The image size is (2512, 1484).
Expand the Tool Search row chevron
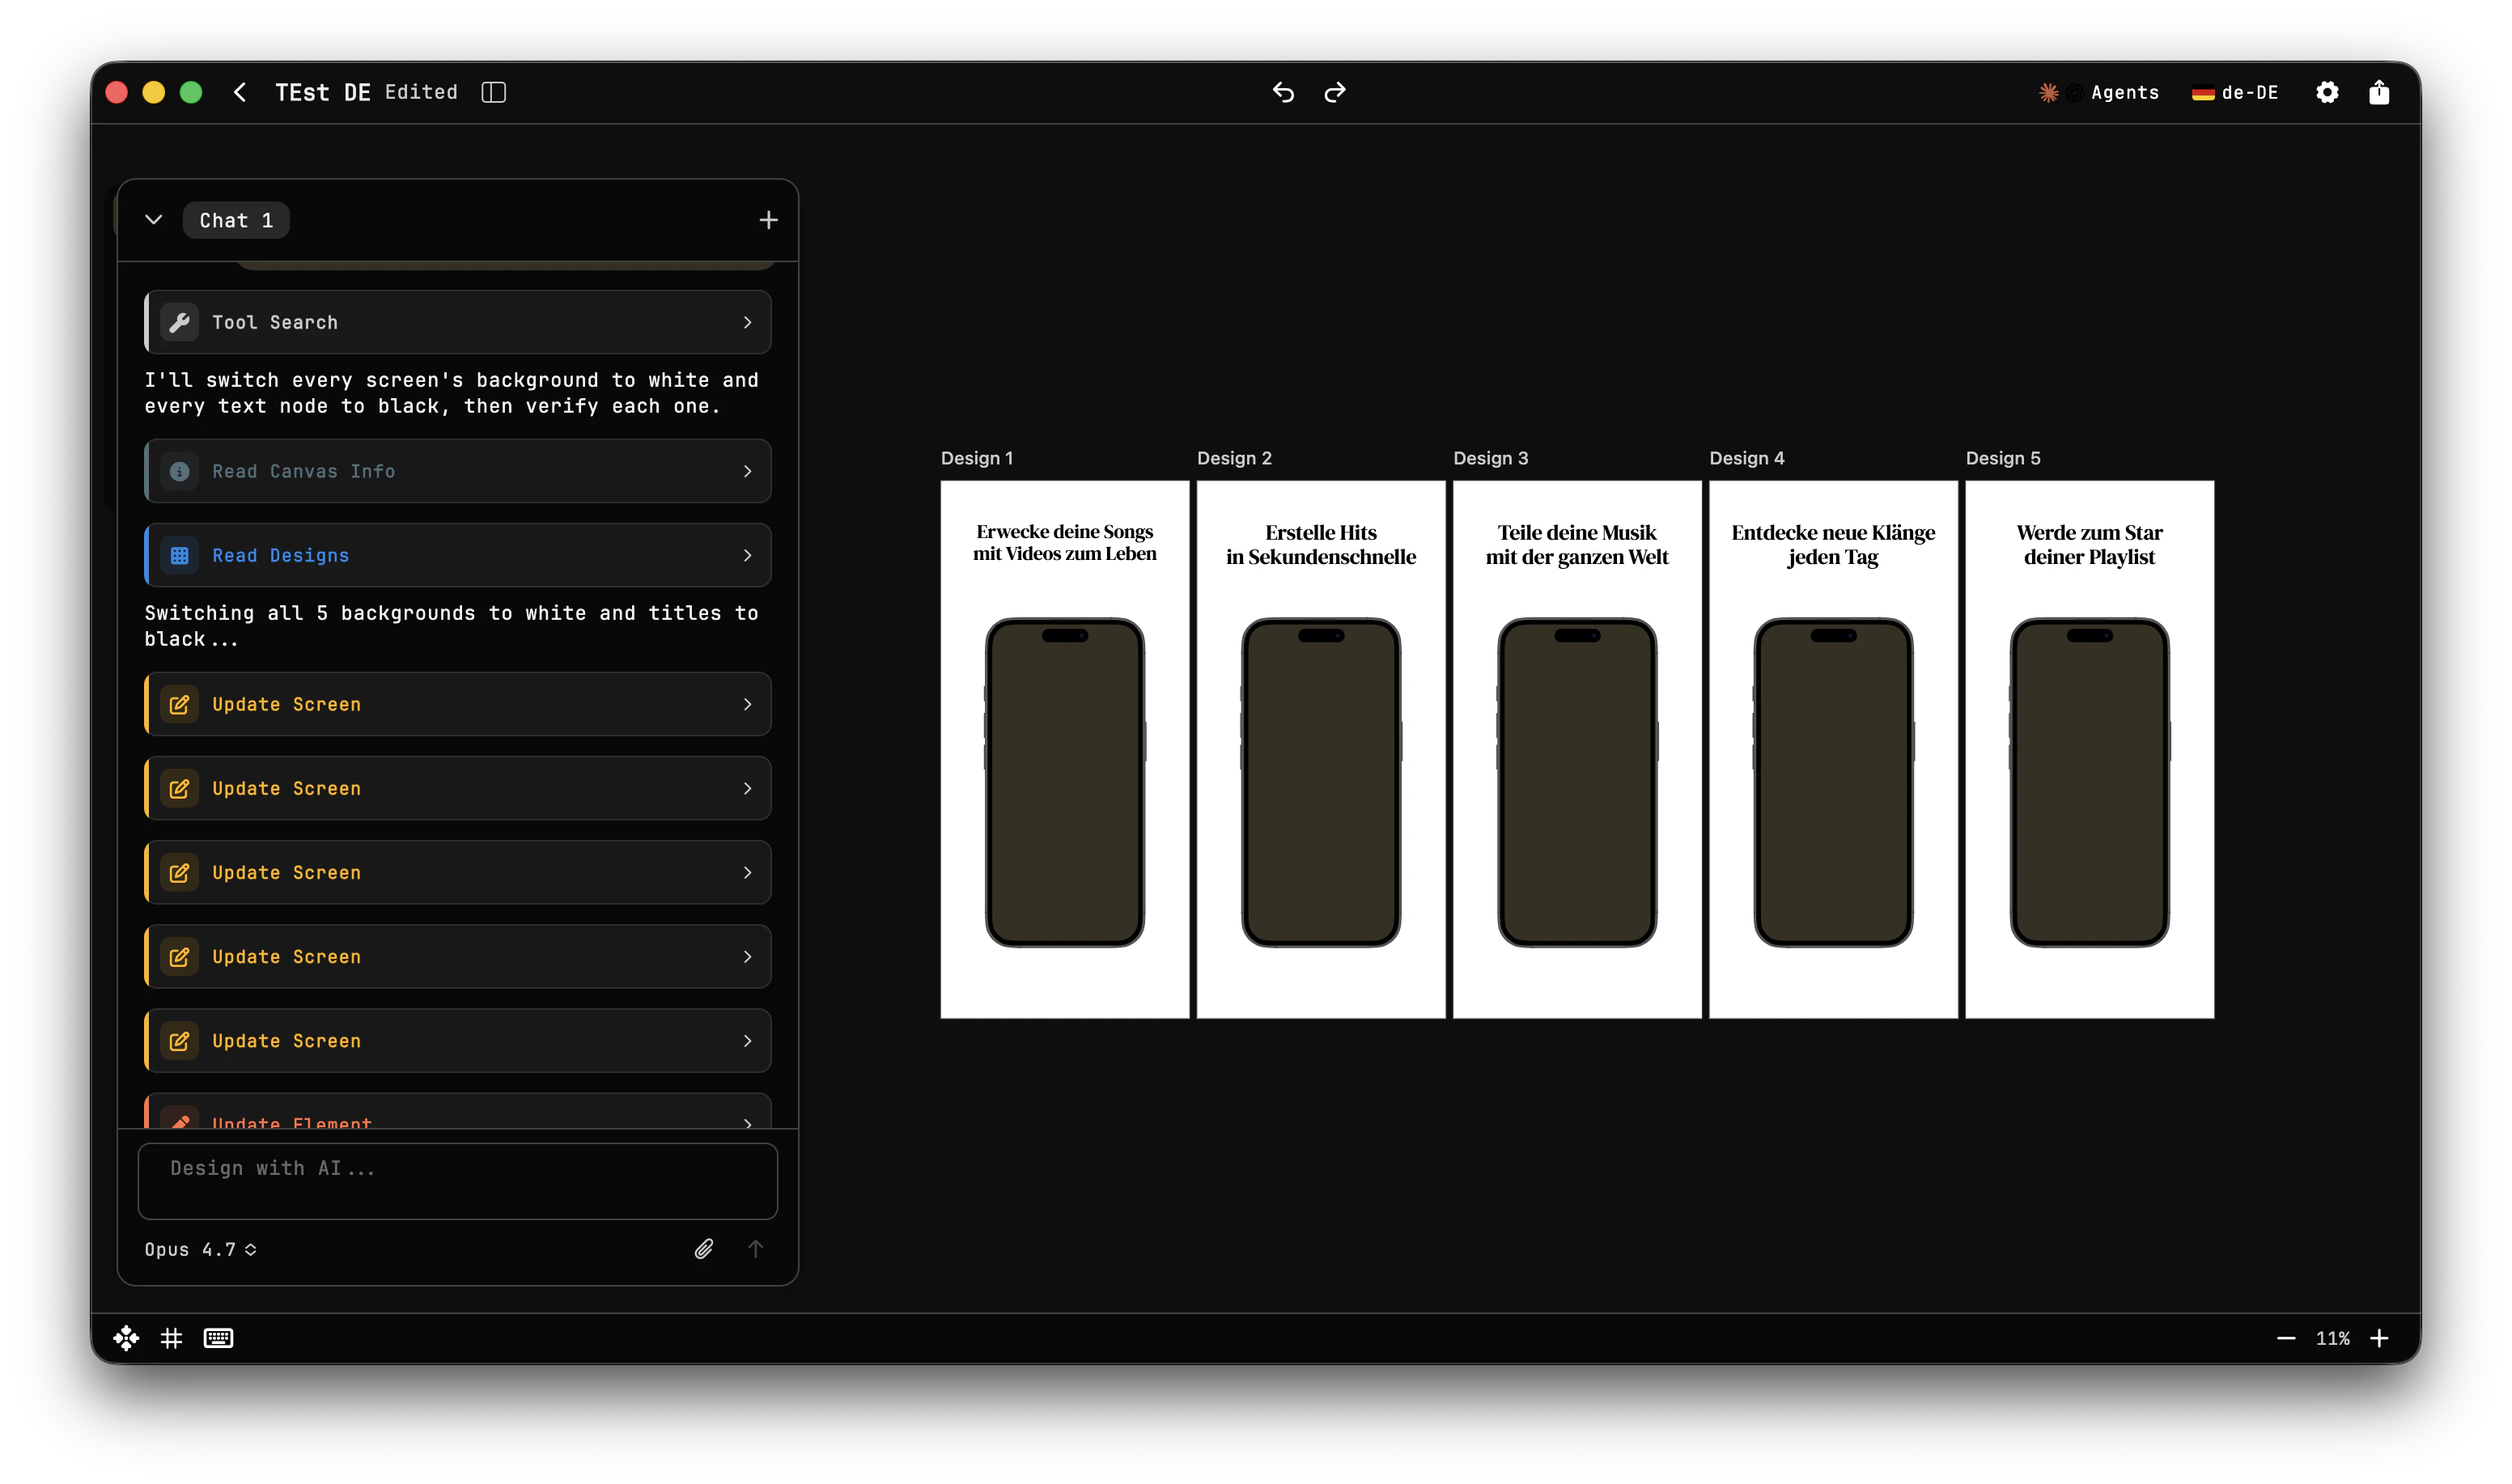[747, 322]
